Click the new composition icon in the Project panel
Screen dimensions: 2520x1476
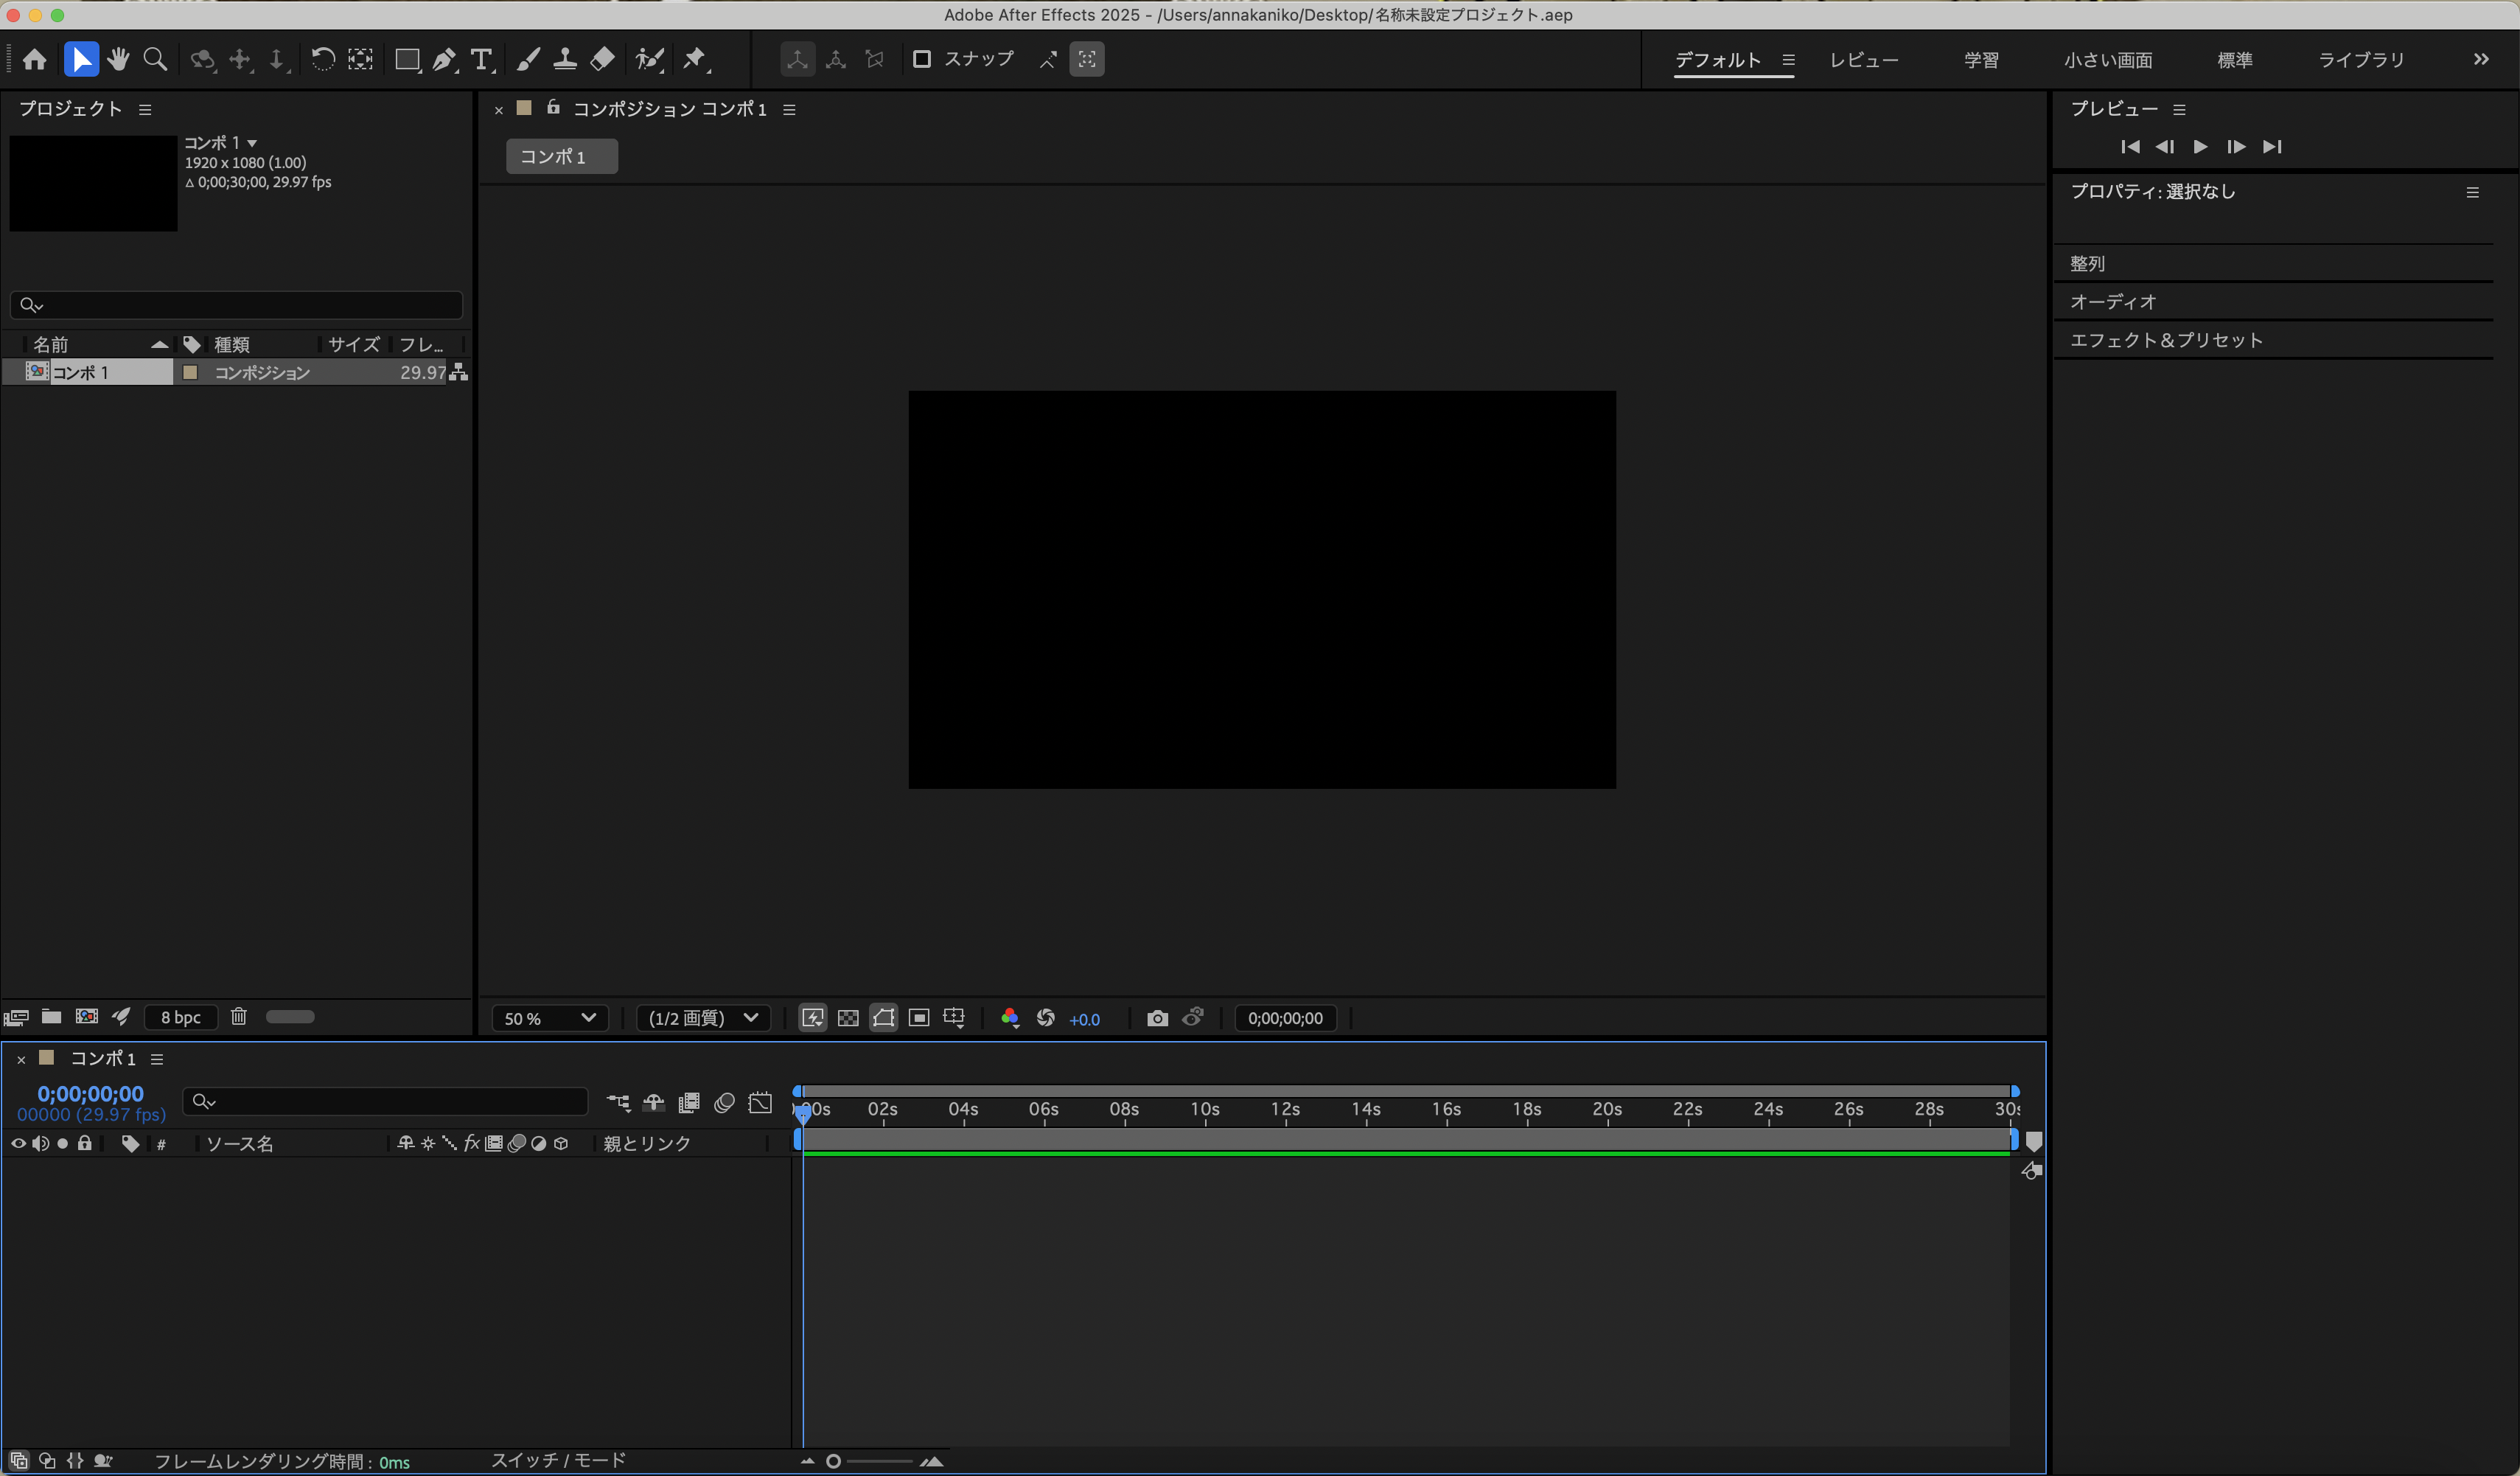[x=87, y=1017]
